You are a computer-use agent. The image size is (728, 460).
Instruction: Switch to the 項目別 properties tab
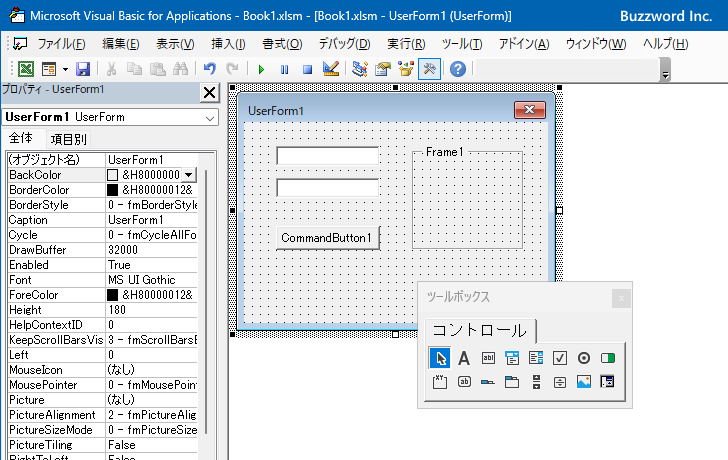[69, 139]
